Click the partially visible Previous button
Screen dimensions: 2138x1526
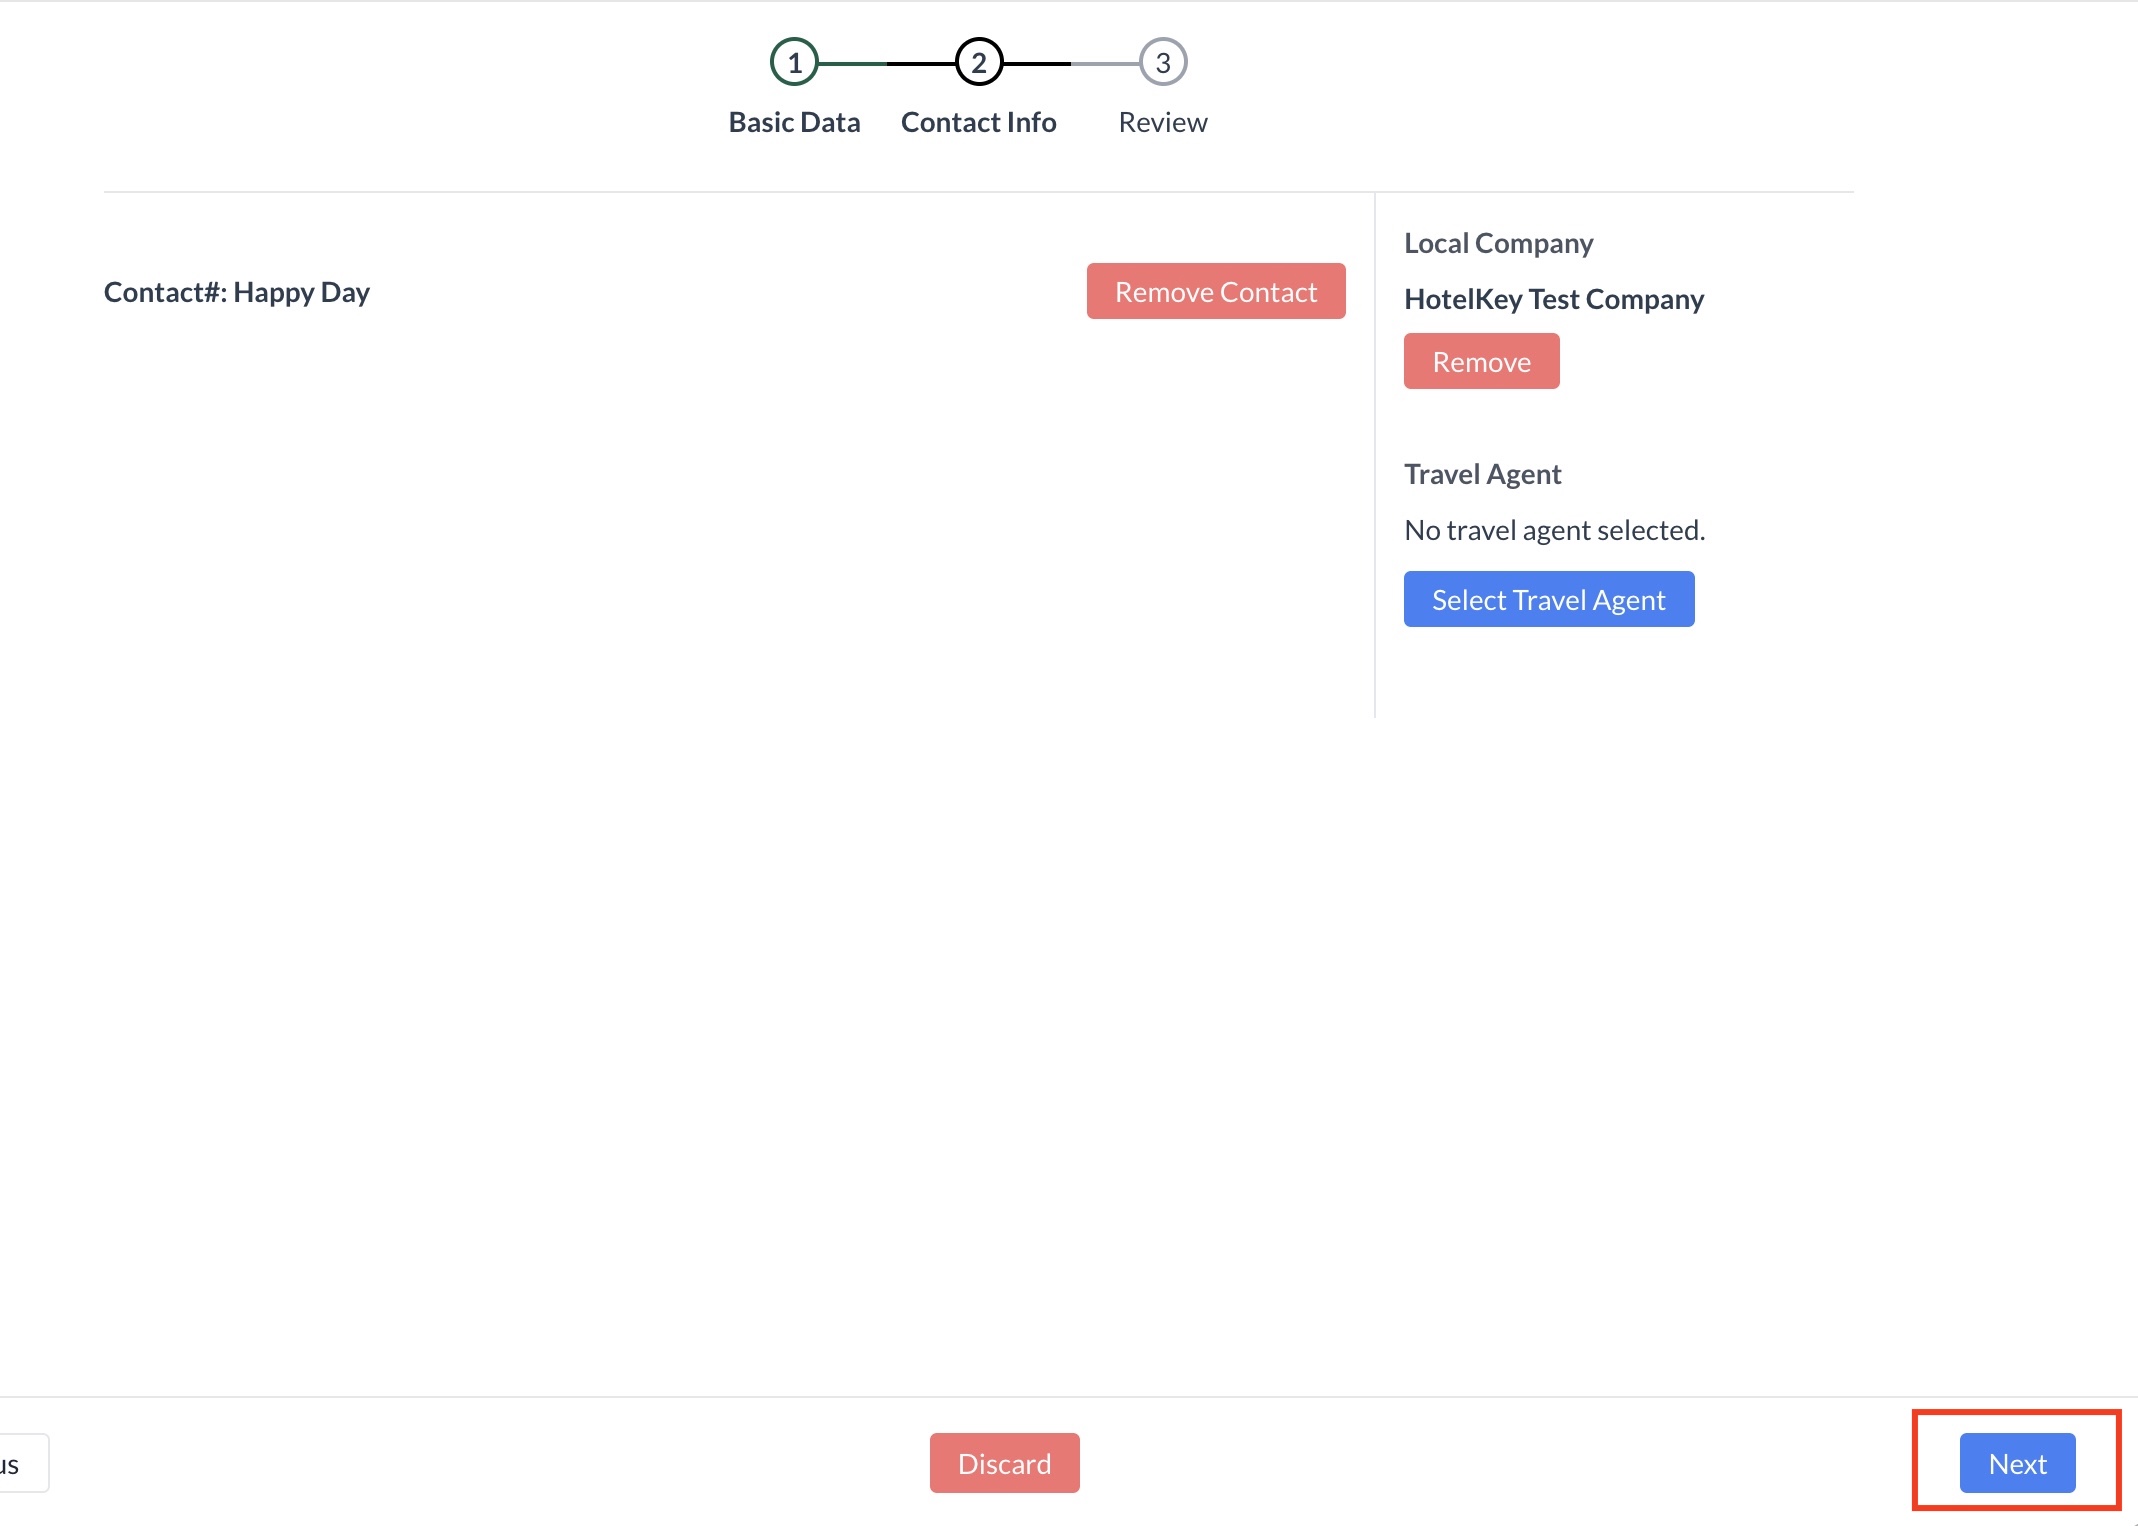[20, 1464]
